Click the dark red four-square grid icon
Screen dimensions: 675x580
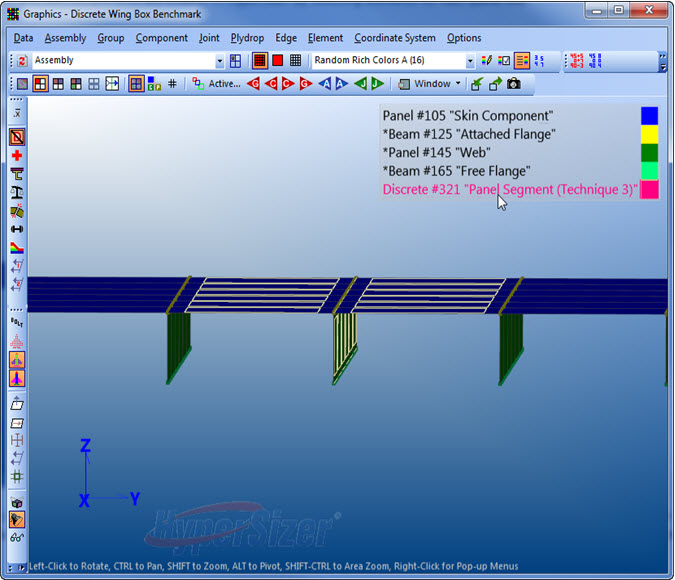(58, 84)
